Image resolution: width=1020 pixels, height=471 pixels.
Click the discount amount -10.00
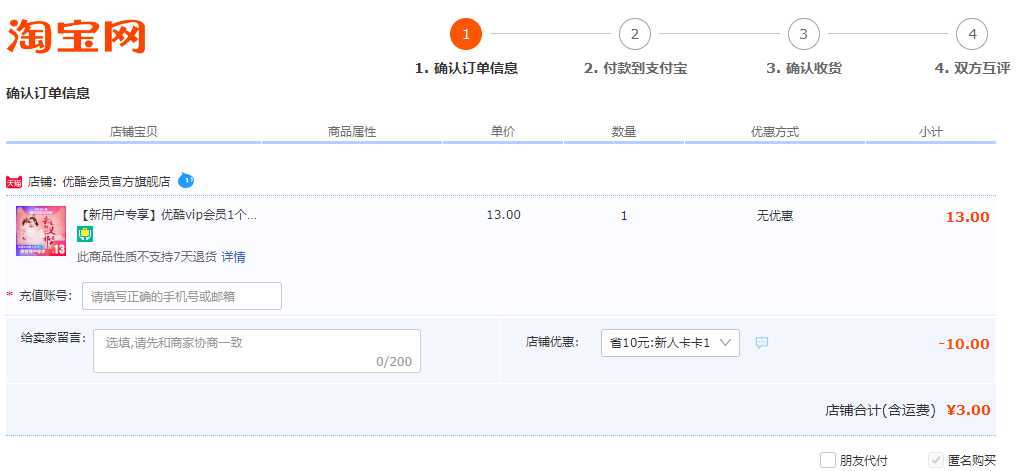(x=964, y=344)
